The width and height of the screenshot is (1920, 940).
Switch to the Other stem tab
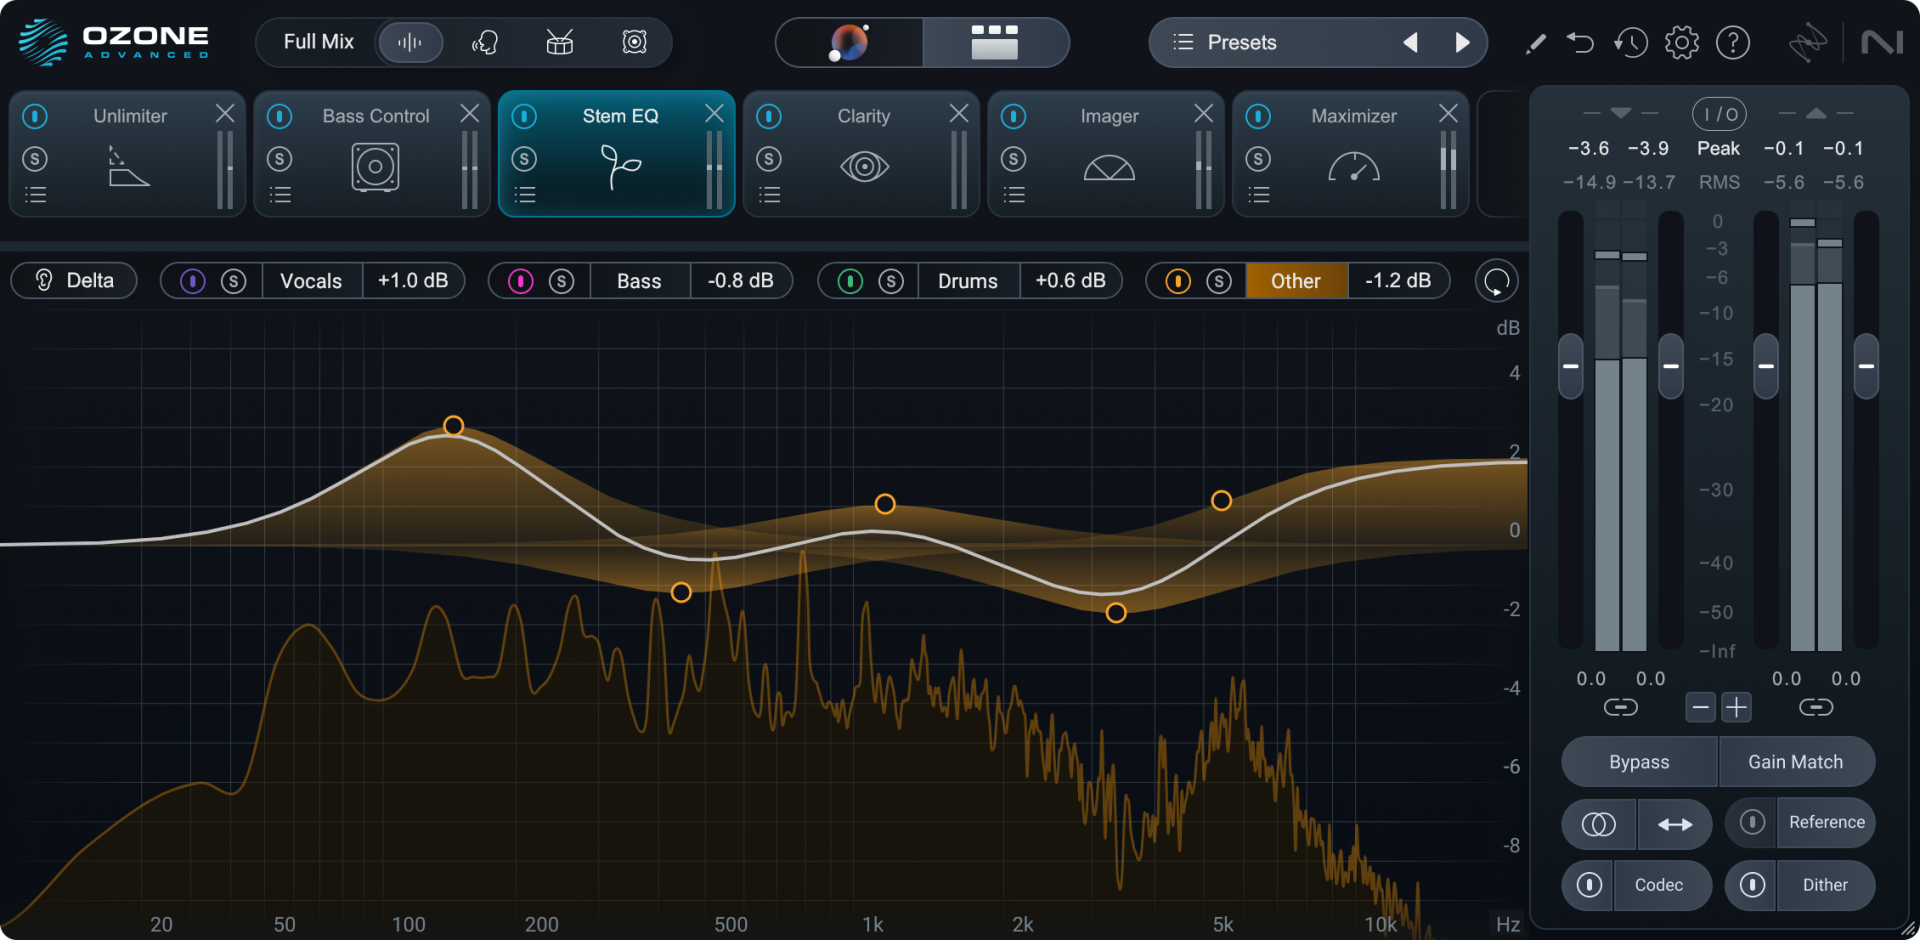coord(1296,281)
